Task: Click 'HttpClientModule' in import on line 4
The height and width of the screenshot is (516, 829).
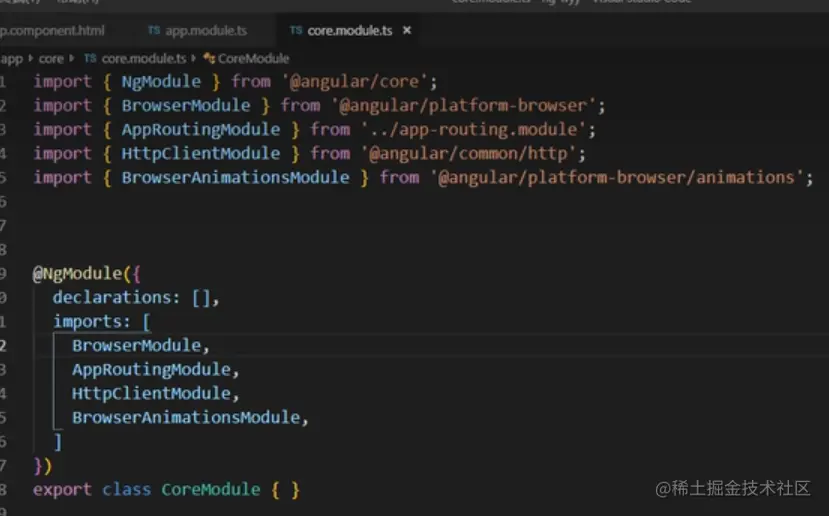Action: pyautogui.click(x=201, y=153)
